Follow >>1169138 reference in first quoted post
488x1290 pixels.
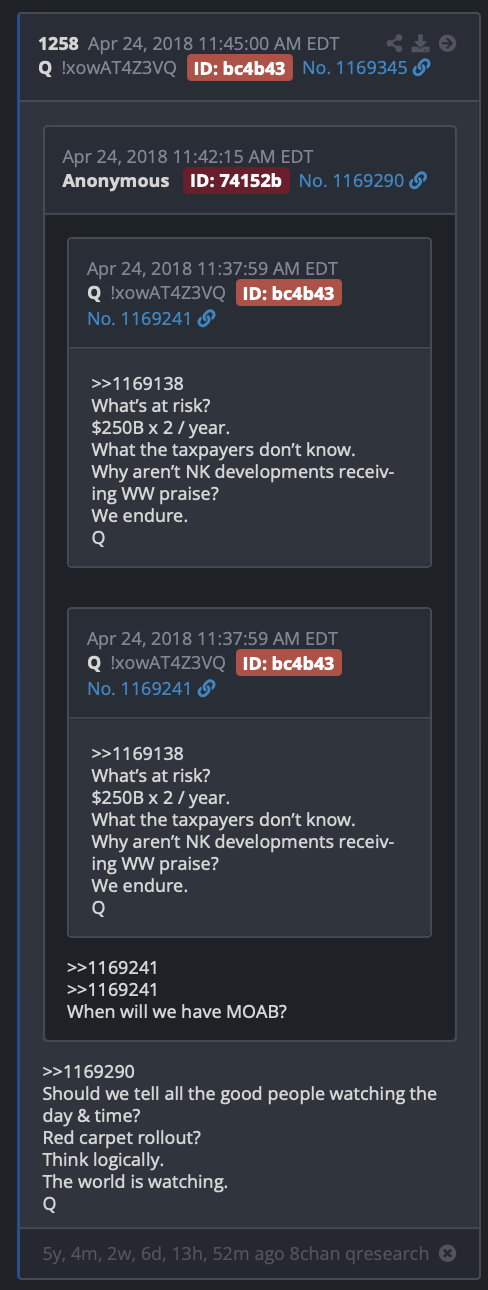(137, 383)
